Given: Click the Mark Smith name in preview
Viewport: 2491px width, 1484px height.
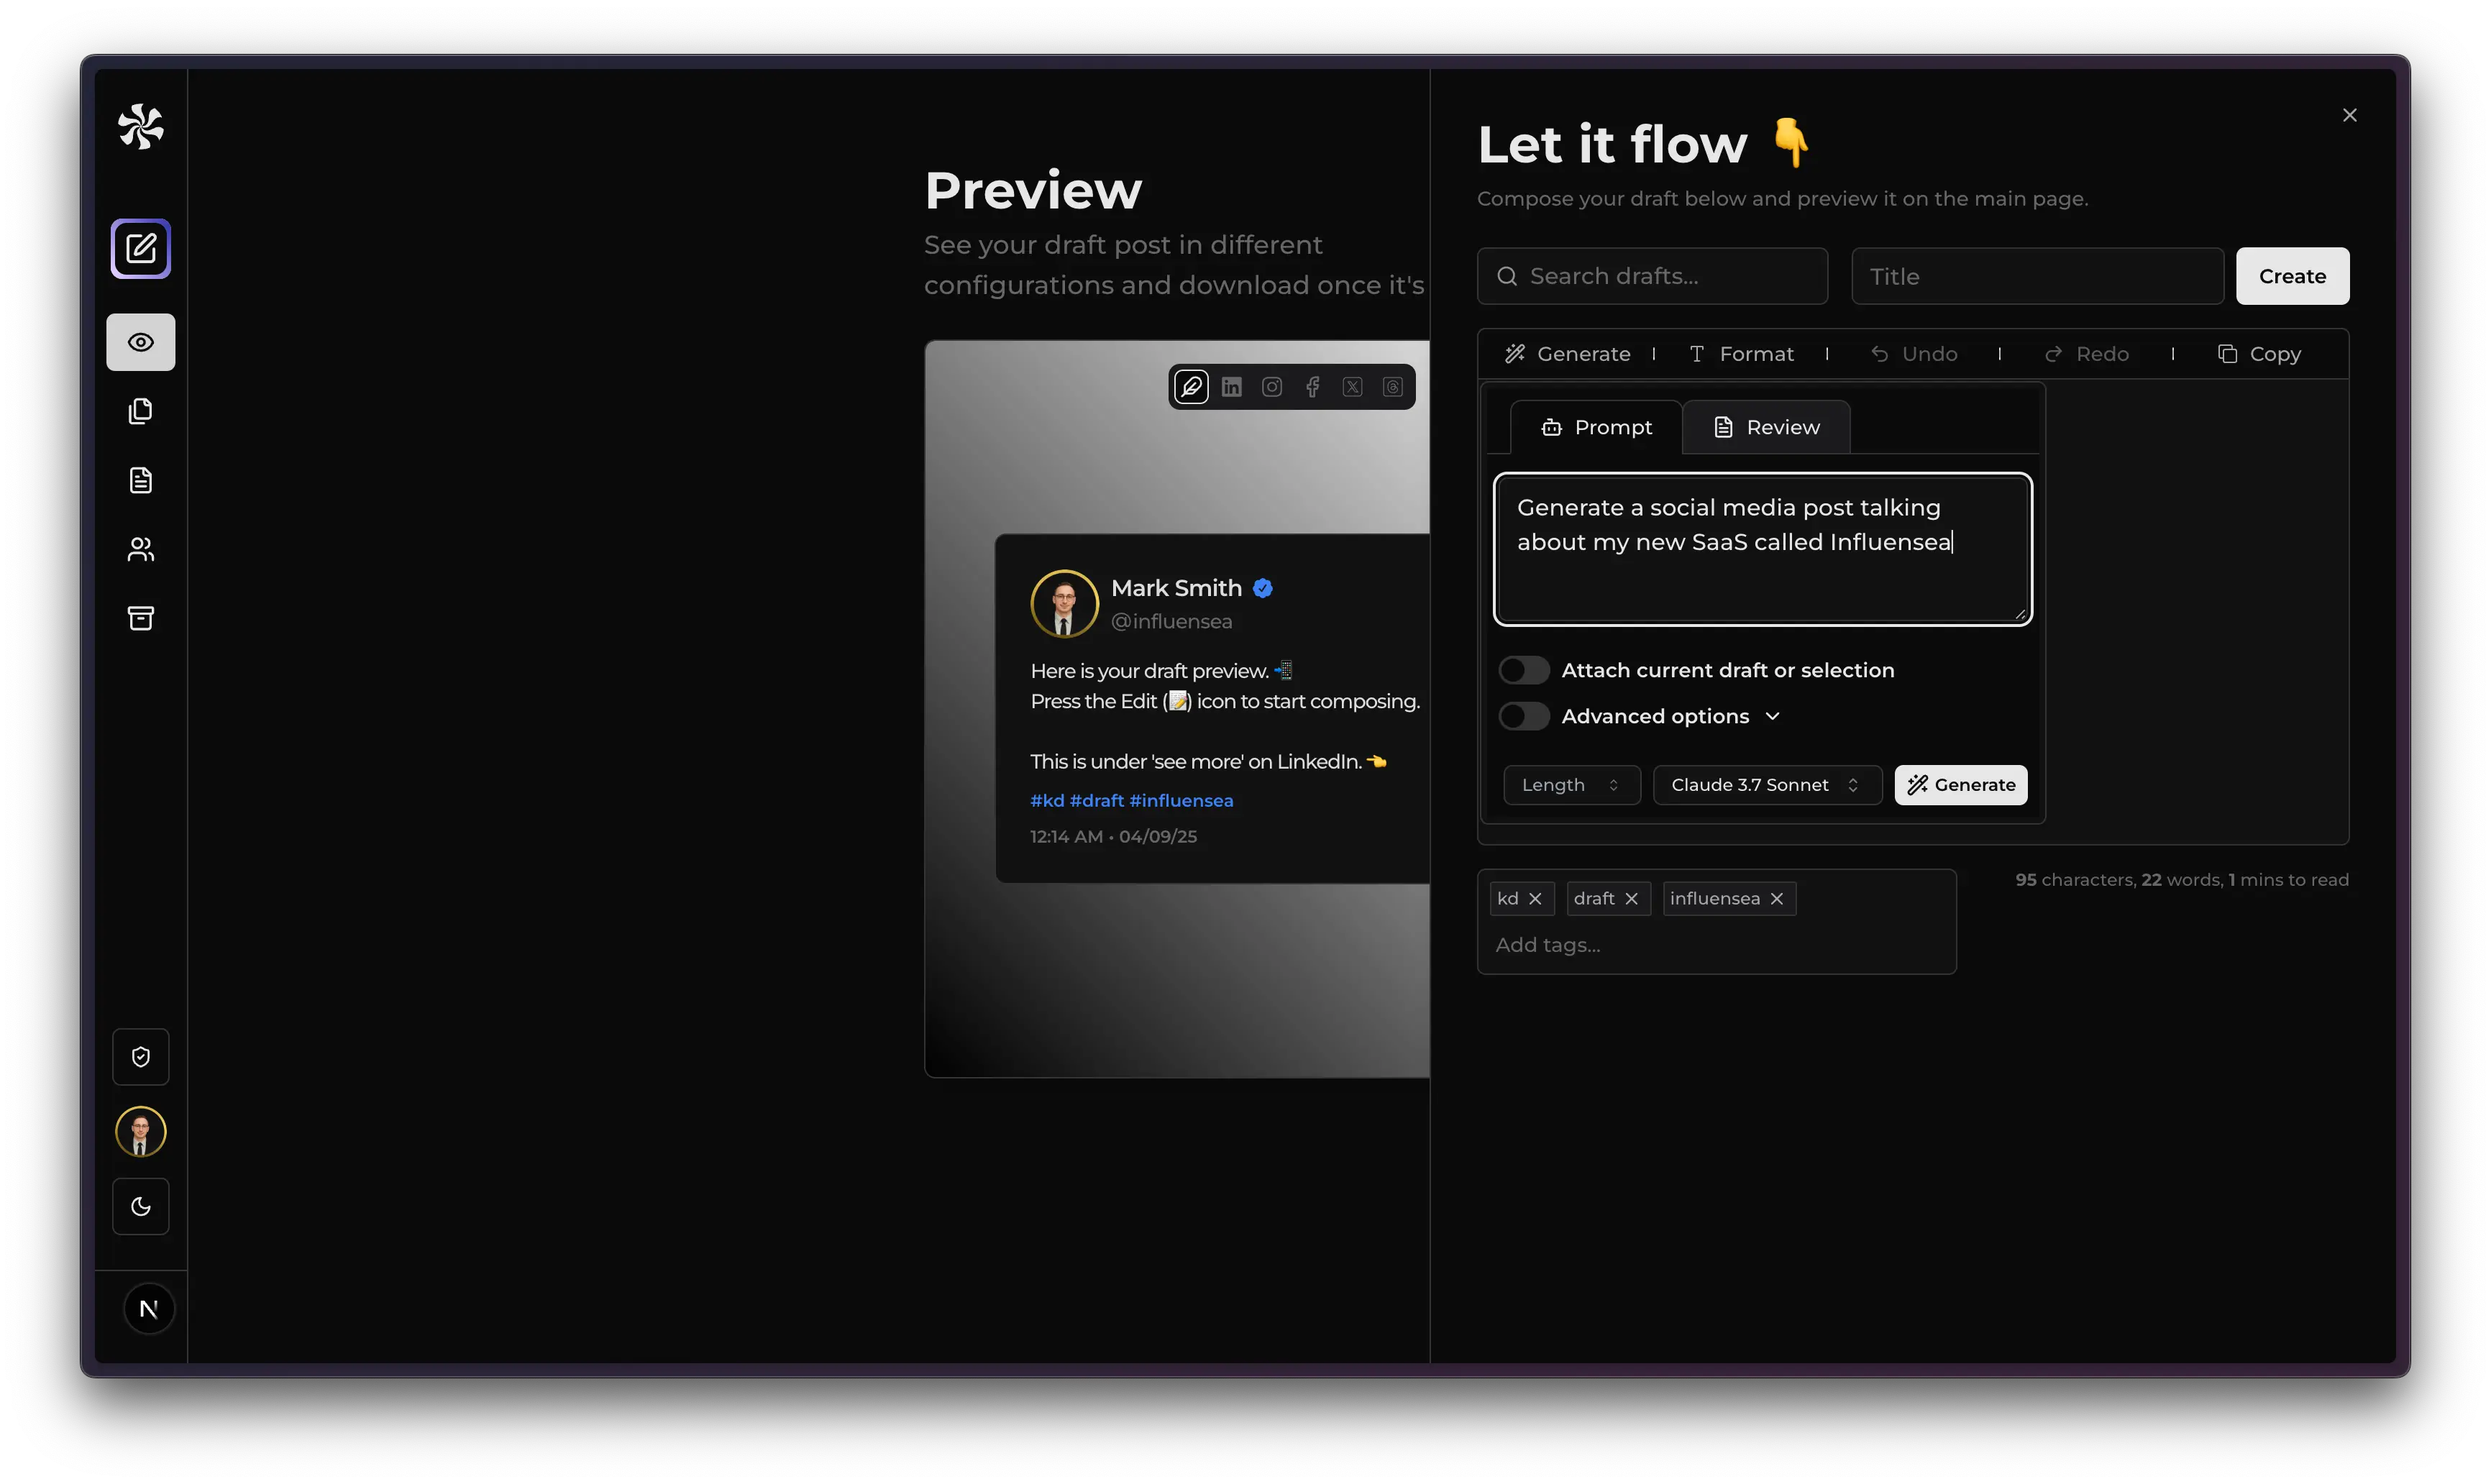Looking at the screenshot, I should [1176, 589].
